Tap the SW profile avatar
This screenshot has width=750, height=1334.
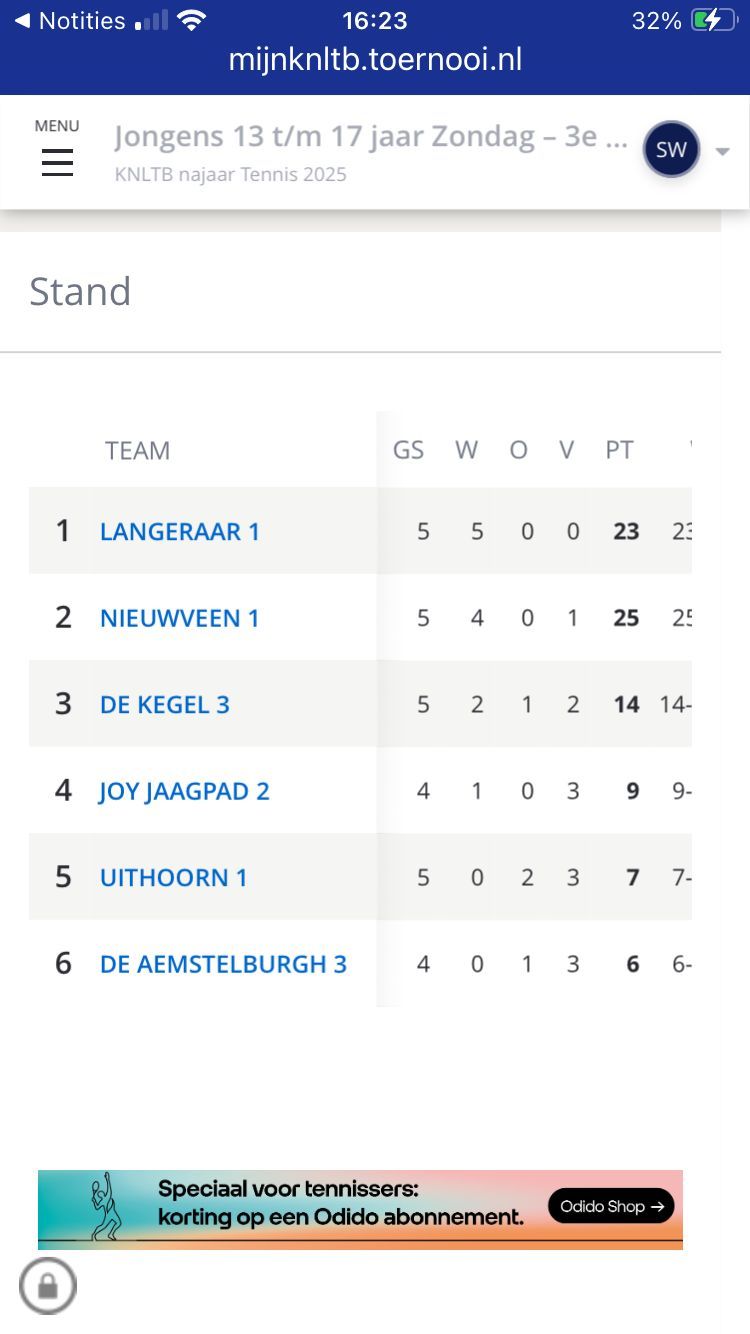pos(671,150)
